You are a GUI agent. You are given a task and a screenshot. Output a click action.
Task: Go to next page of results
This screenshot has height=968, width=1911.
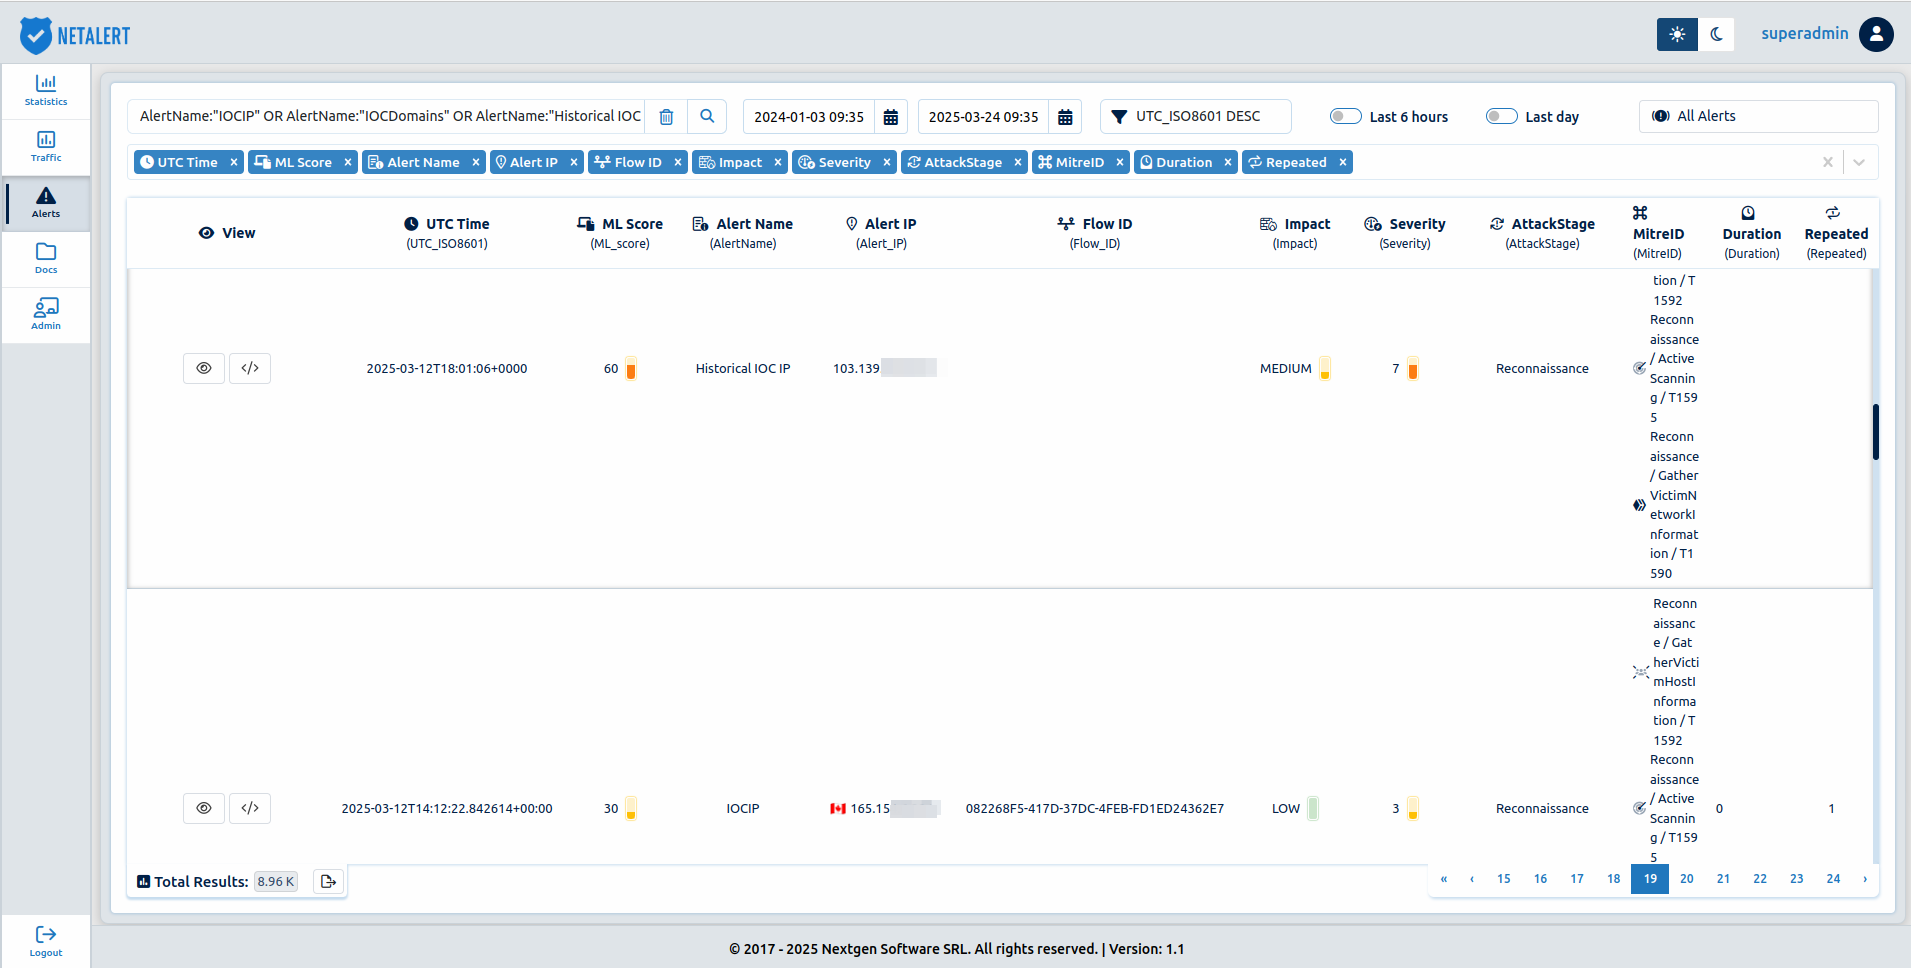pos(1865,879)
